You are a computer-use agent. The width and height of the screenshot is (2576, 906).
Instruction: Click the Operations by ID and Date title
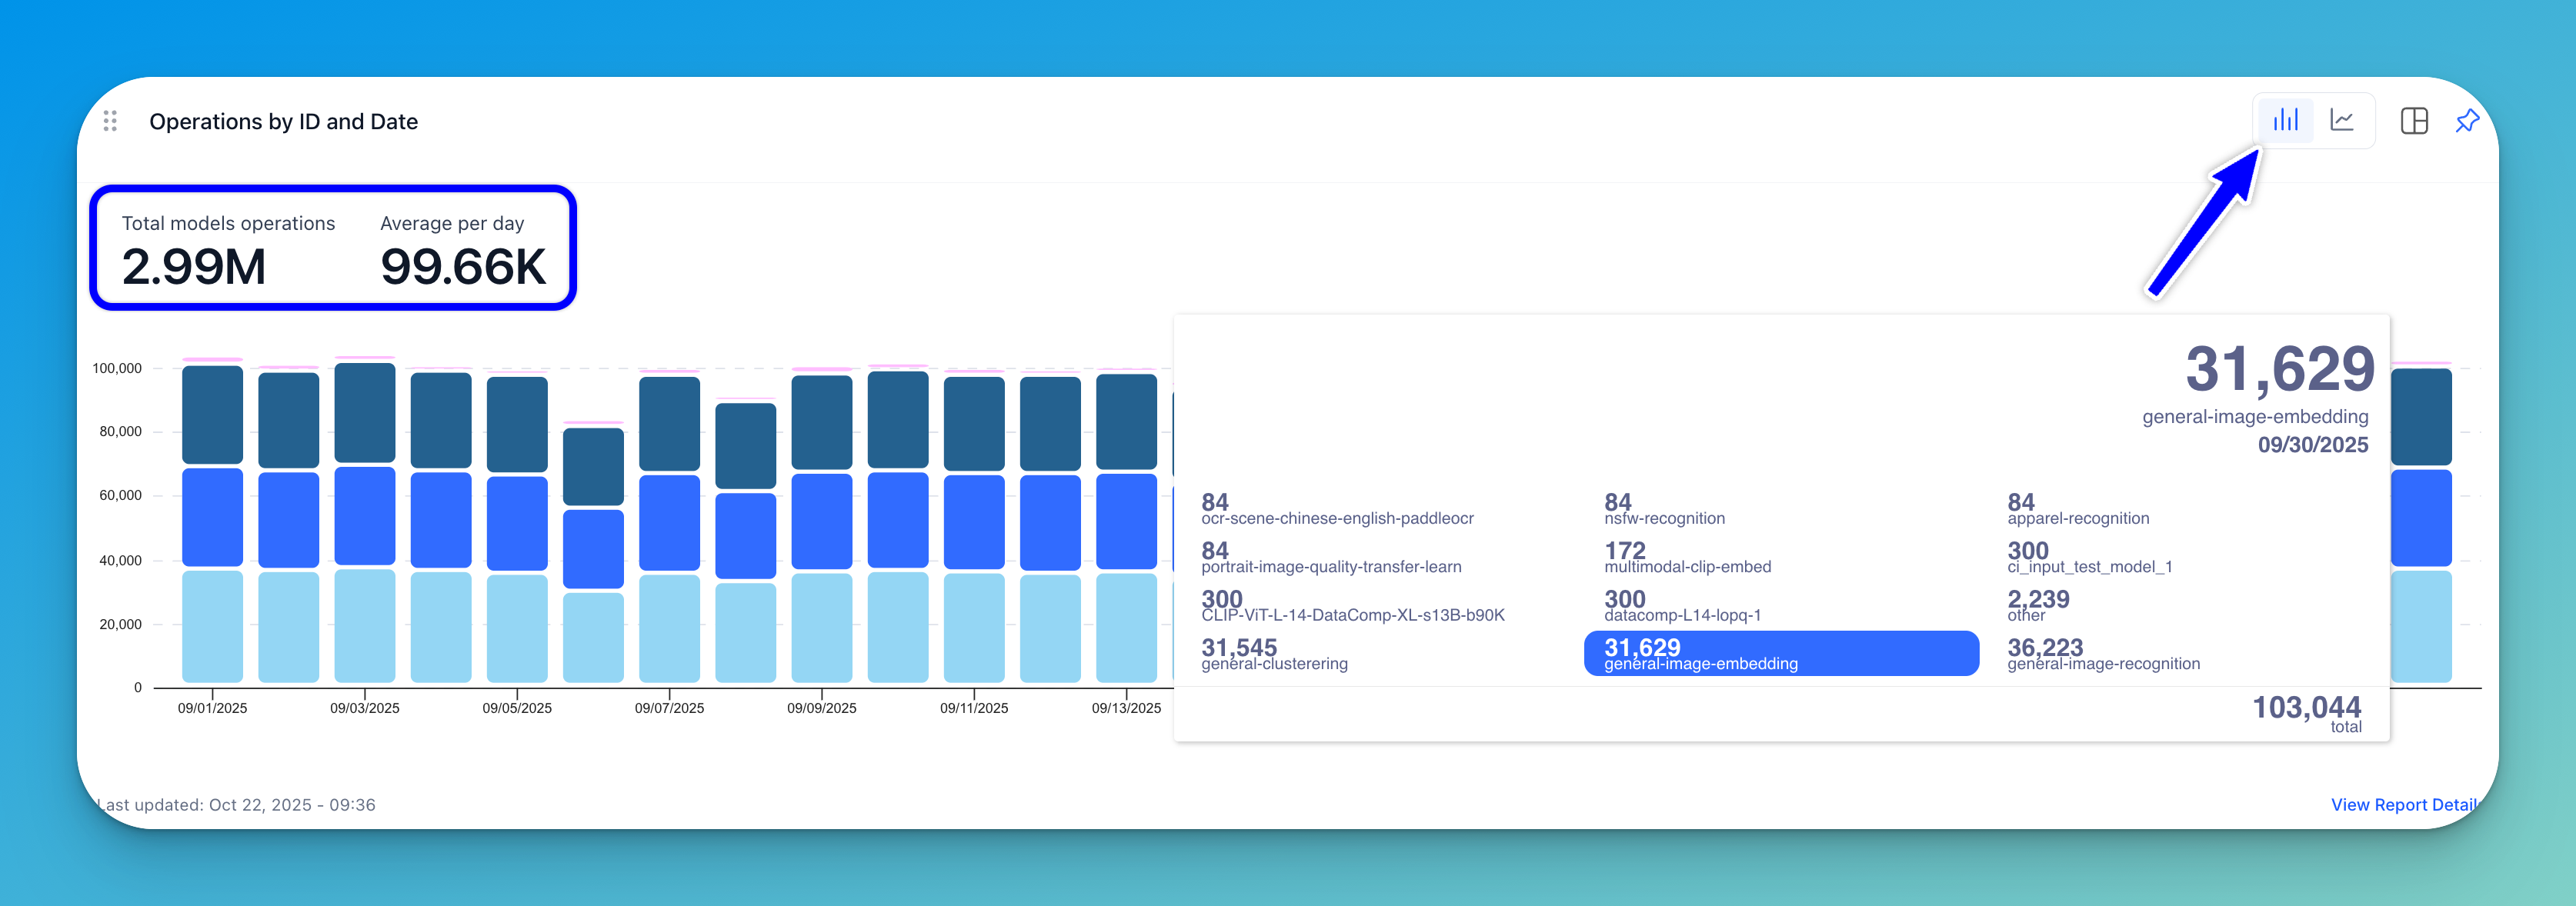click(x=283, y=122)
